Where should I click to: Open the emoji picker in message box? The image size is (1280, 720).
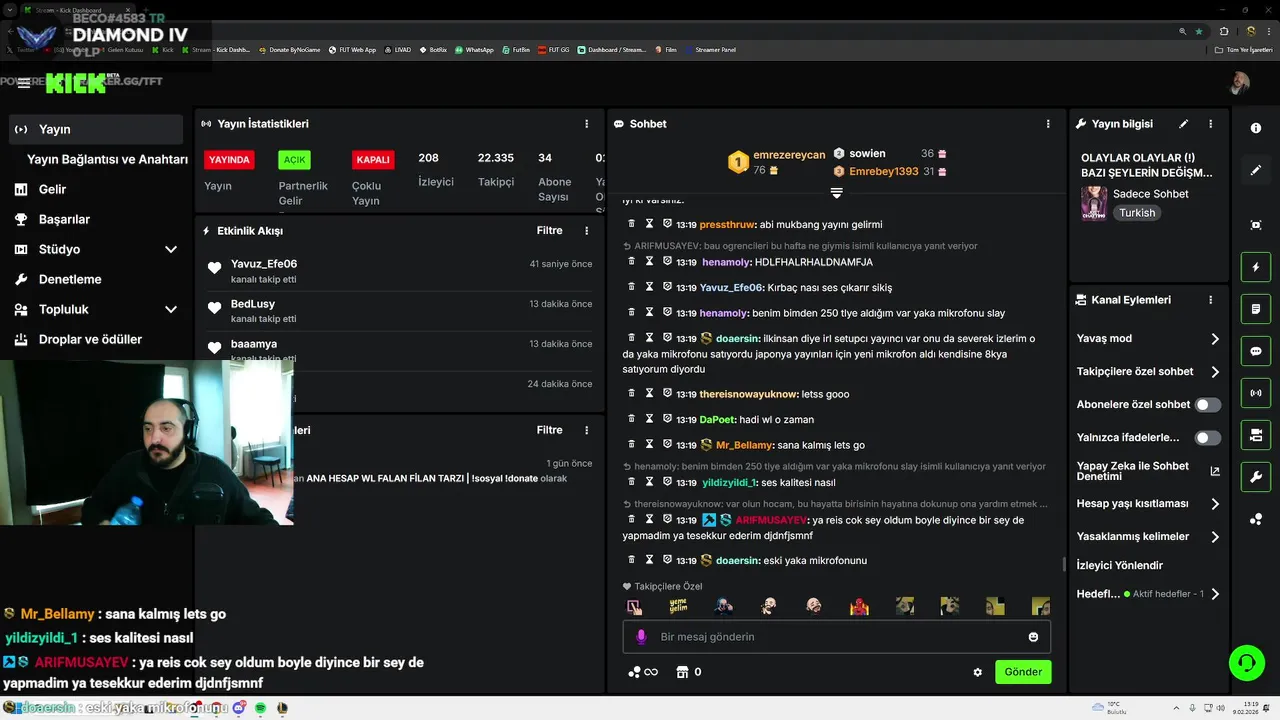coord(1033,637)
